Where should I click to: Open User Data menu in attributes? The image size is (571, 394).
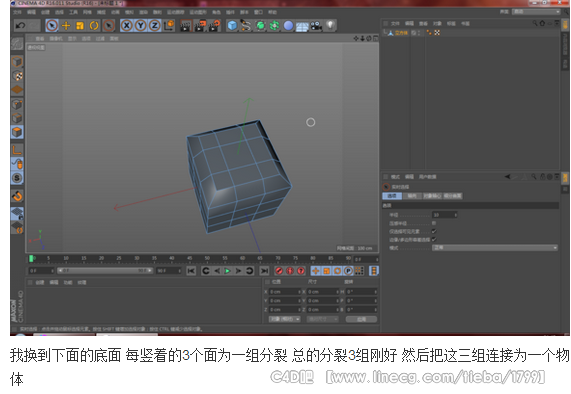pyautogui.click(x=428, y=177)
